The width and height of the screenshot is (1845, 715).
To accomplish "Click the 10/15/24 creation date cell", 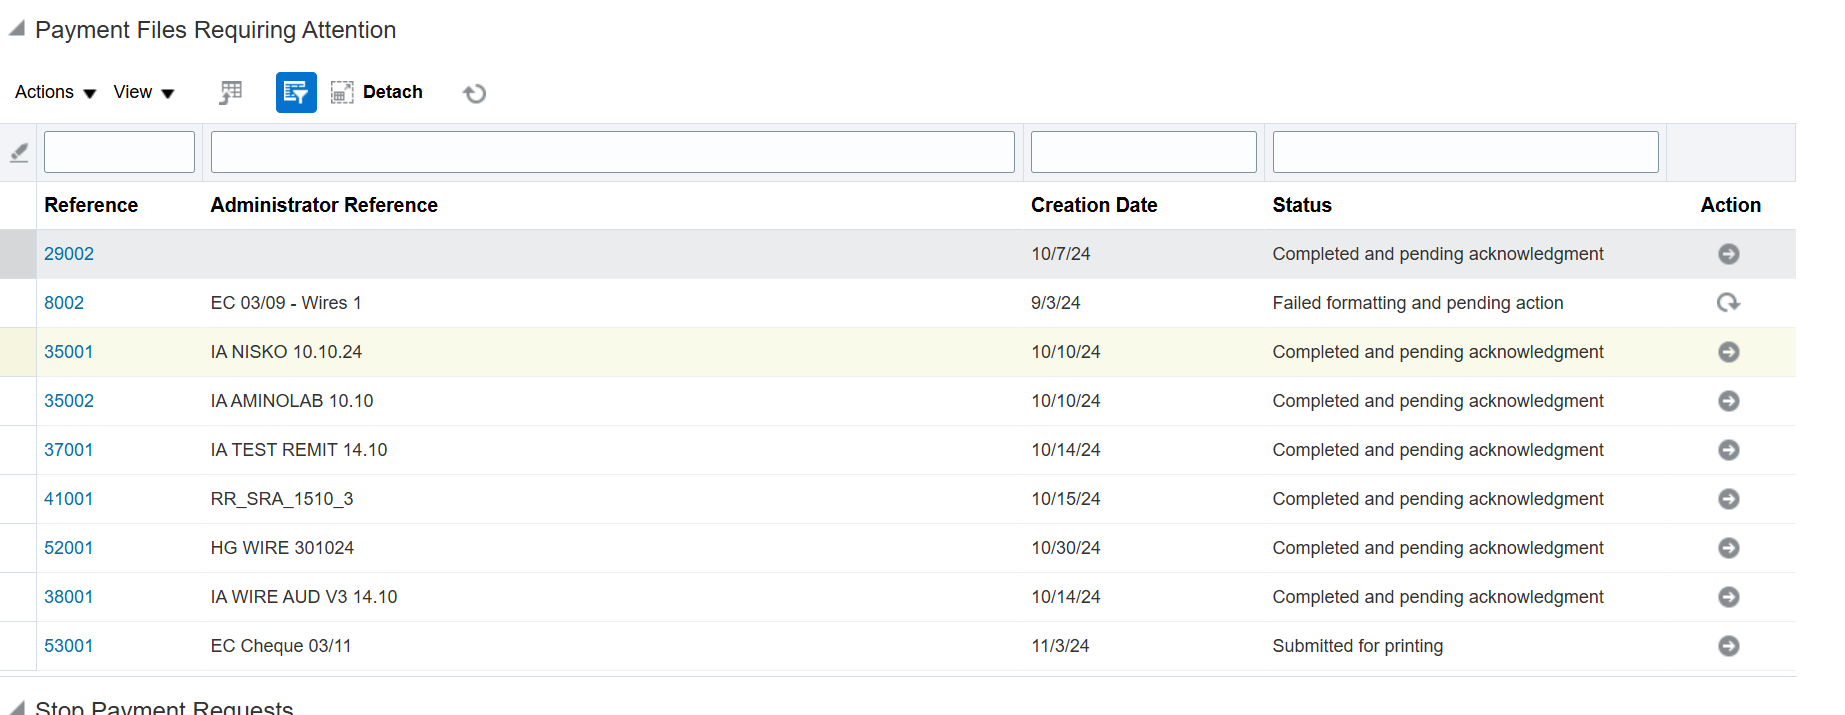I will 1066,499.
